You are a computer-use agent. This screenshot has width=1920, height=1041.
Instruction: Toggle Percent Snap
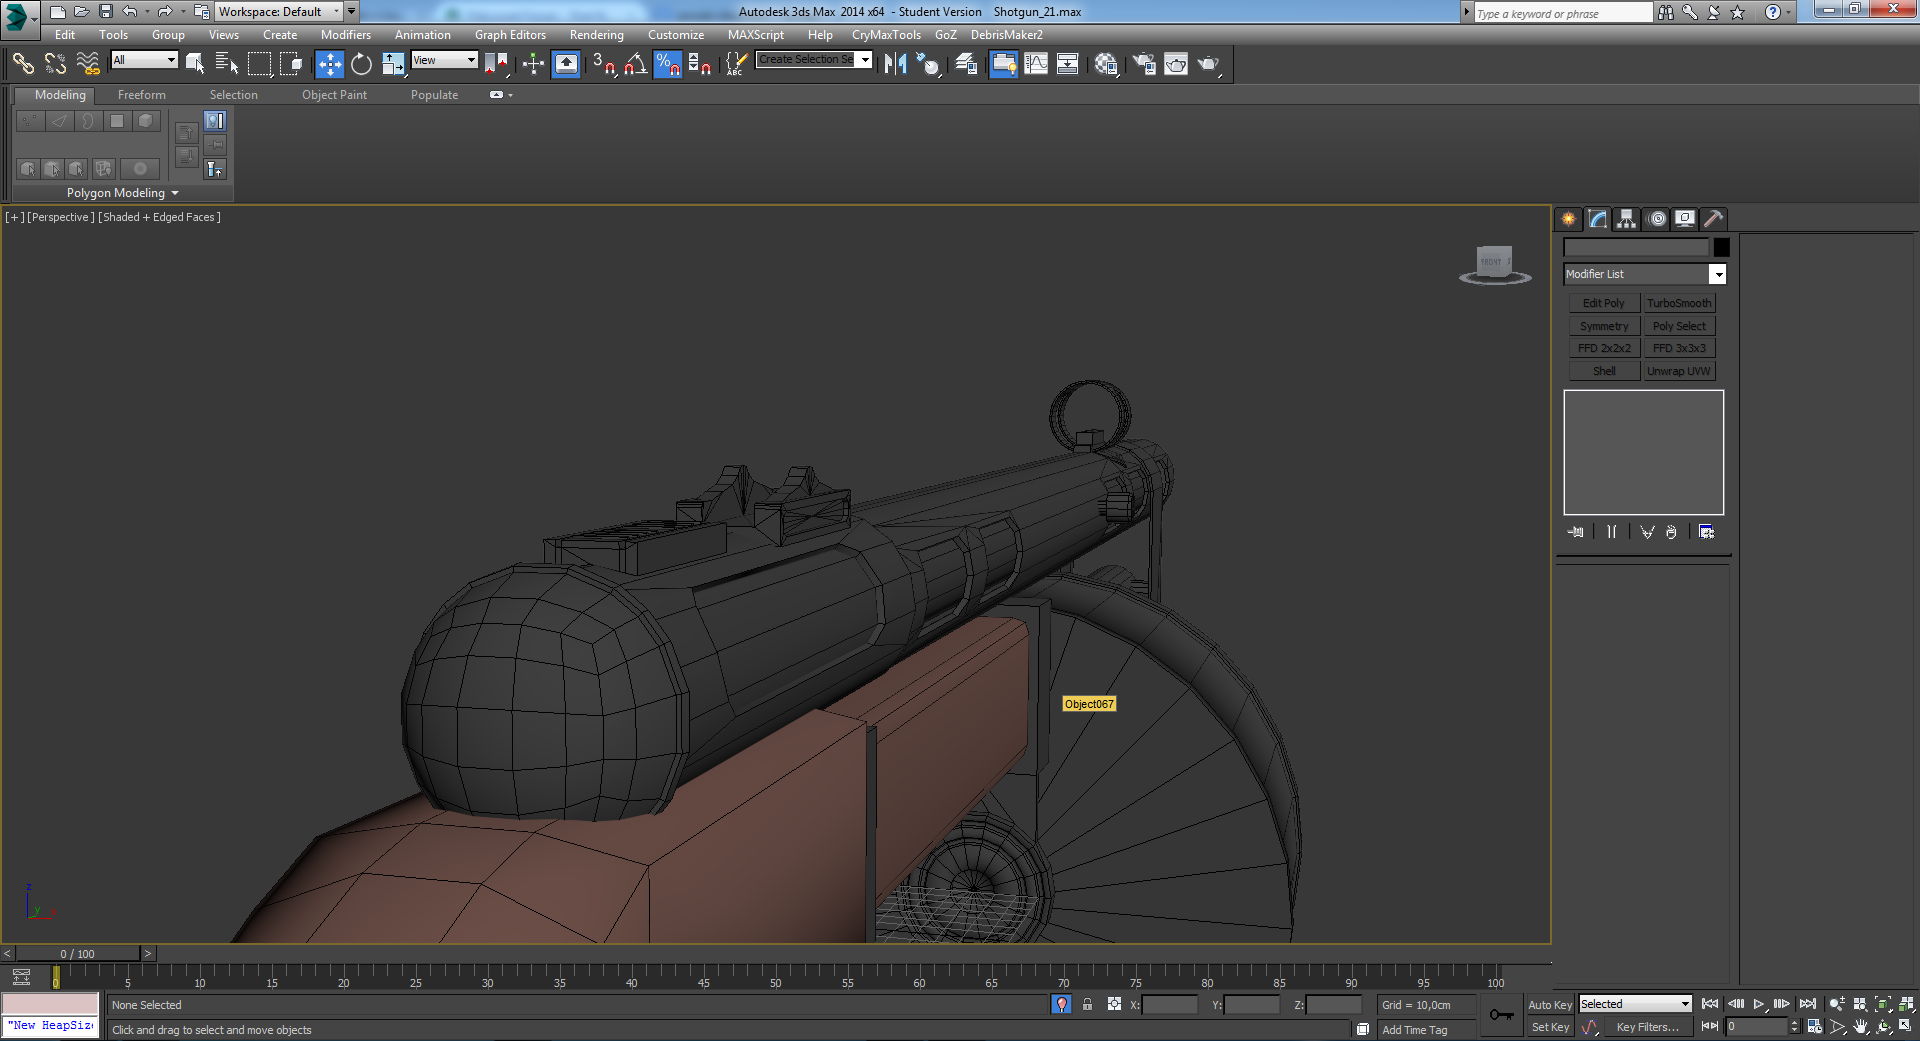(667, 64)
